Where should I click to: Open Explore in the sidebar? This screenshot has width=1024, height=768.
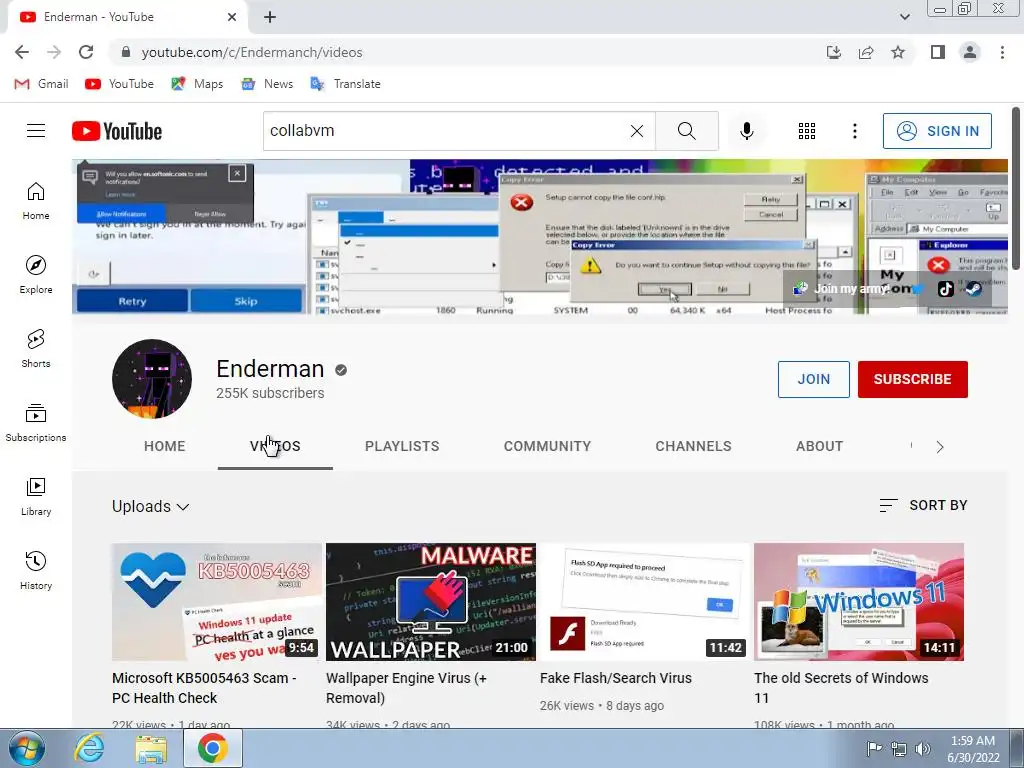tap(36, 275)
